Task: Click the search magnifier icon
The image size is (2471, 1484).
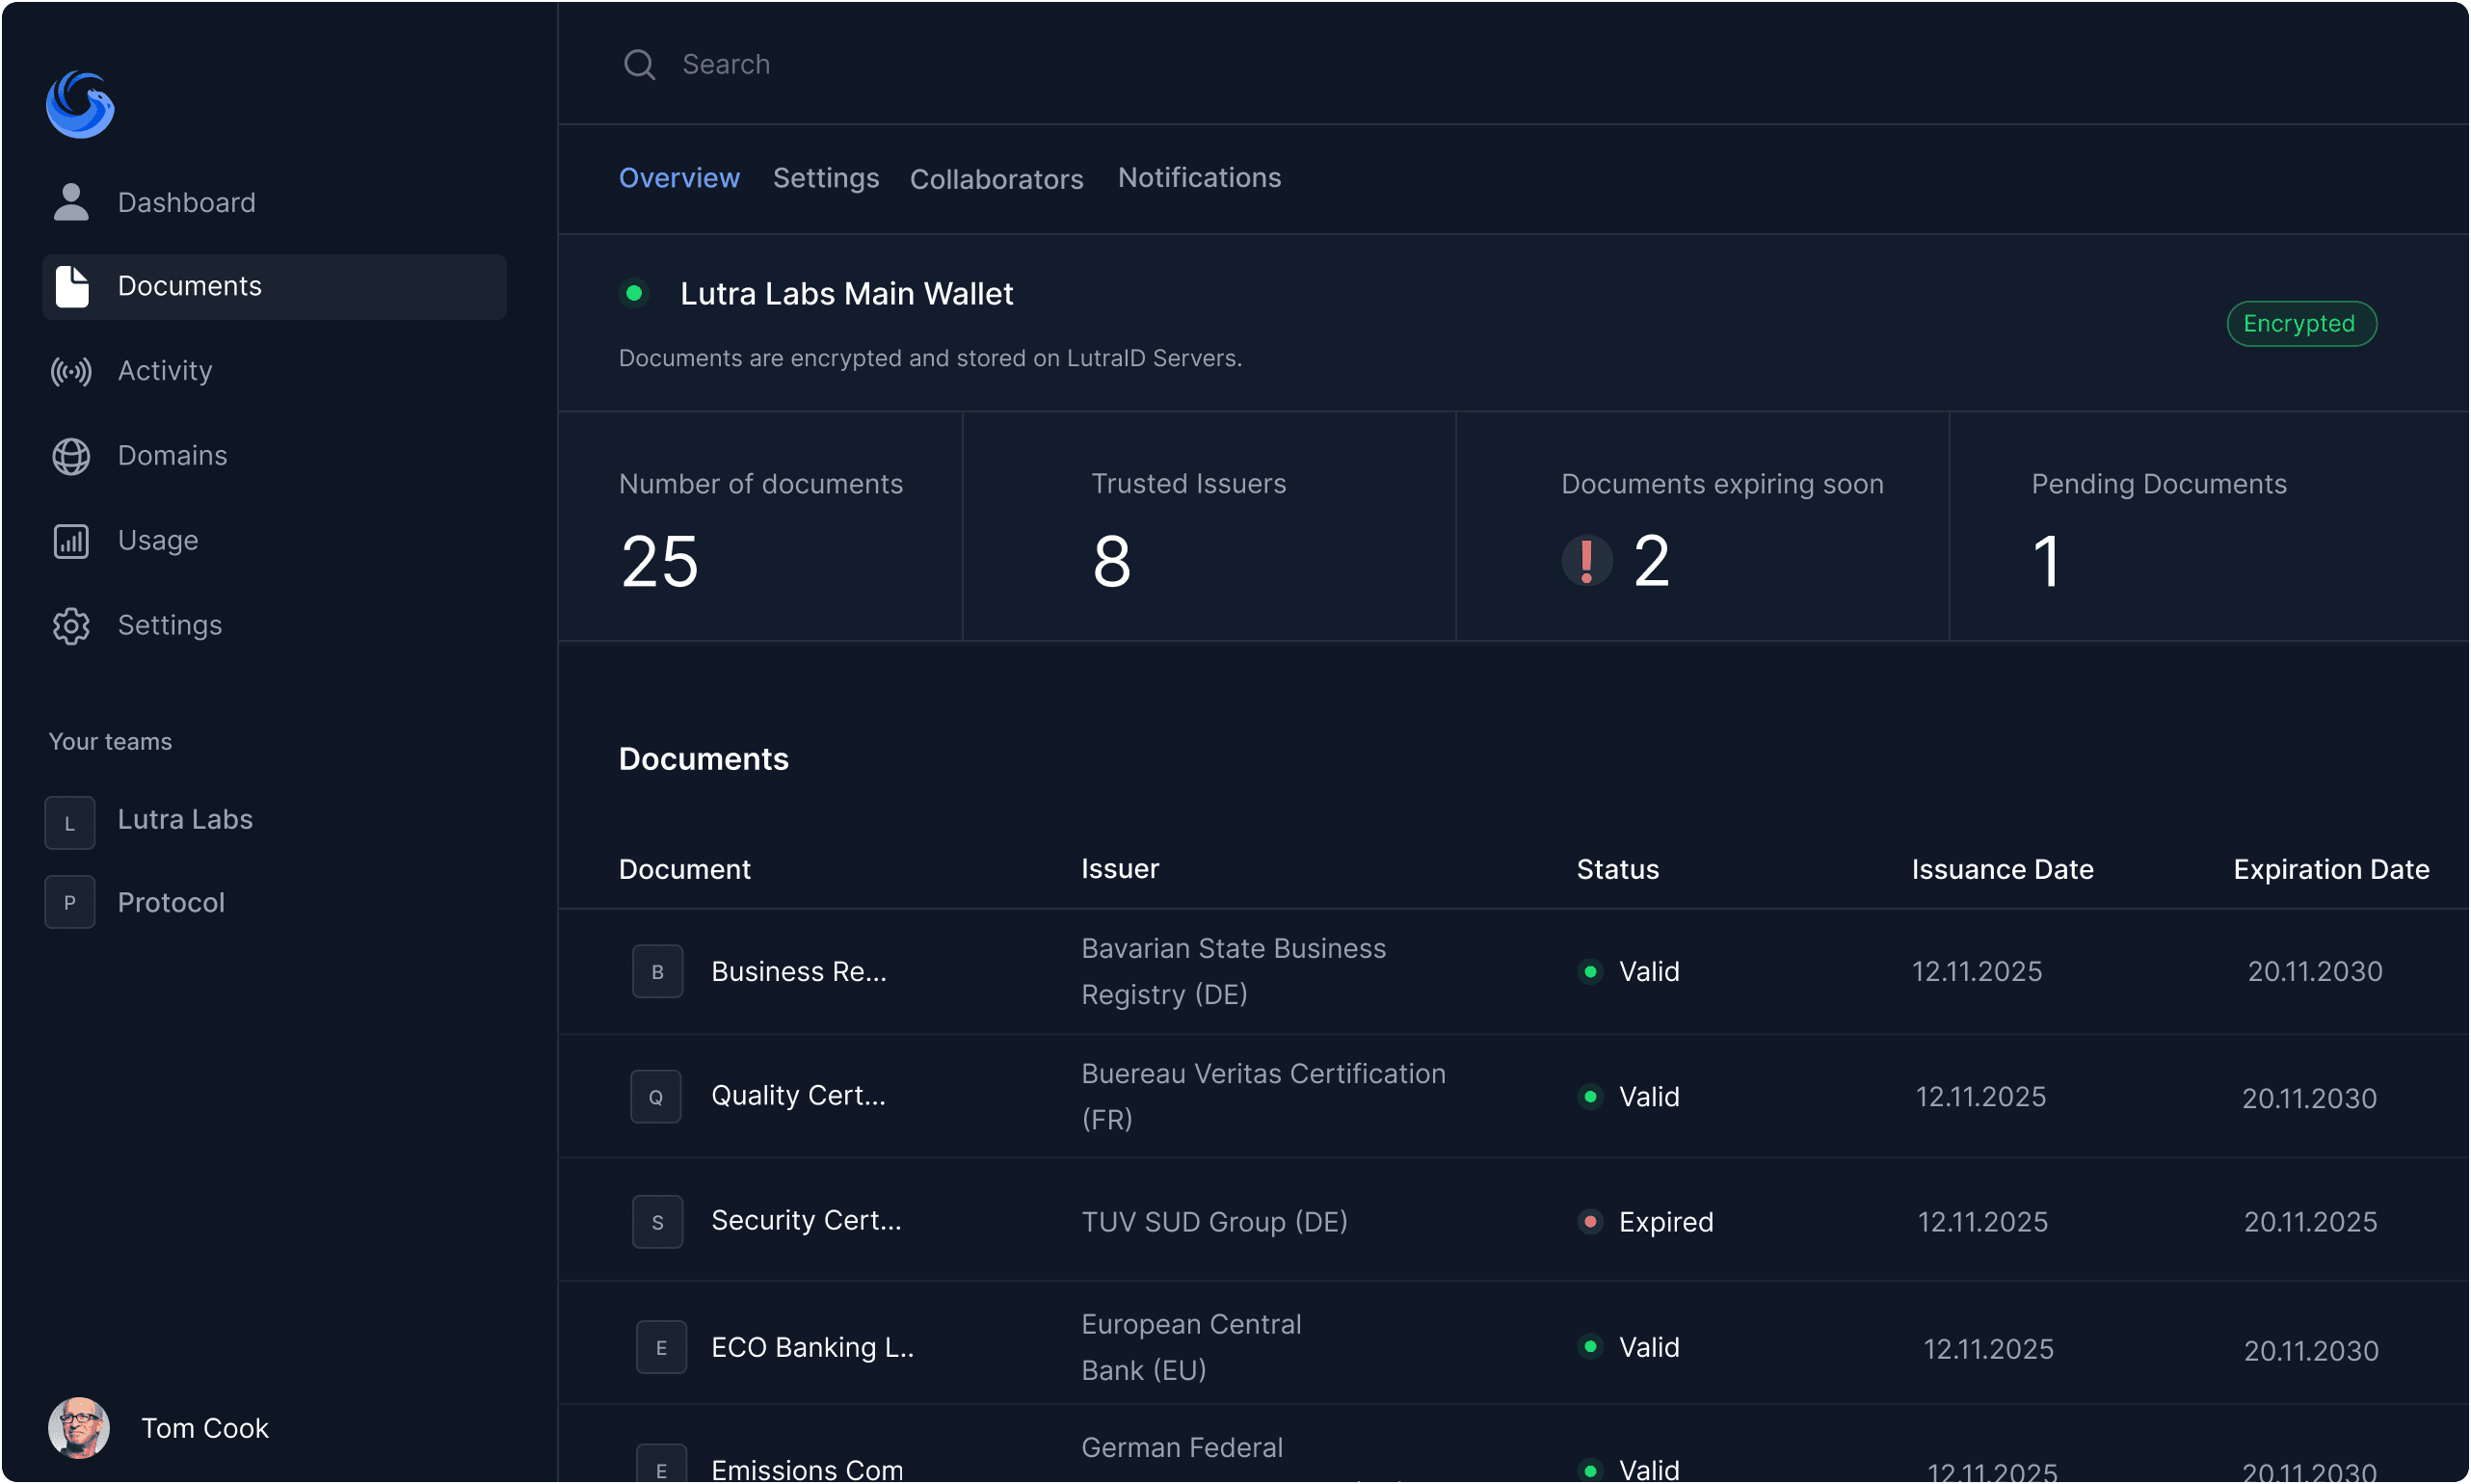Action: [641, 64]
